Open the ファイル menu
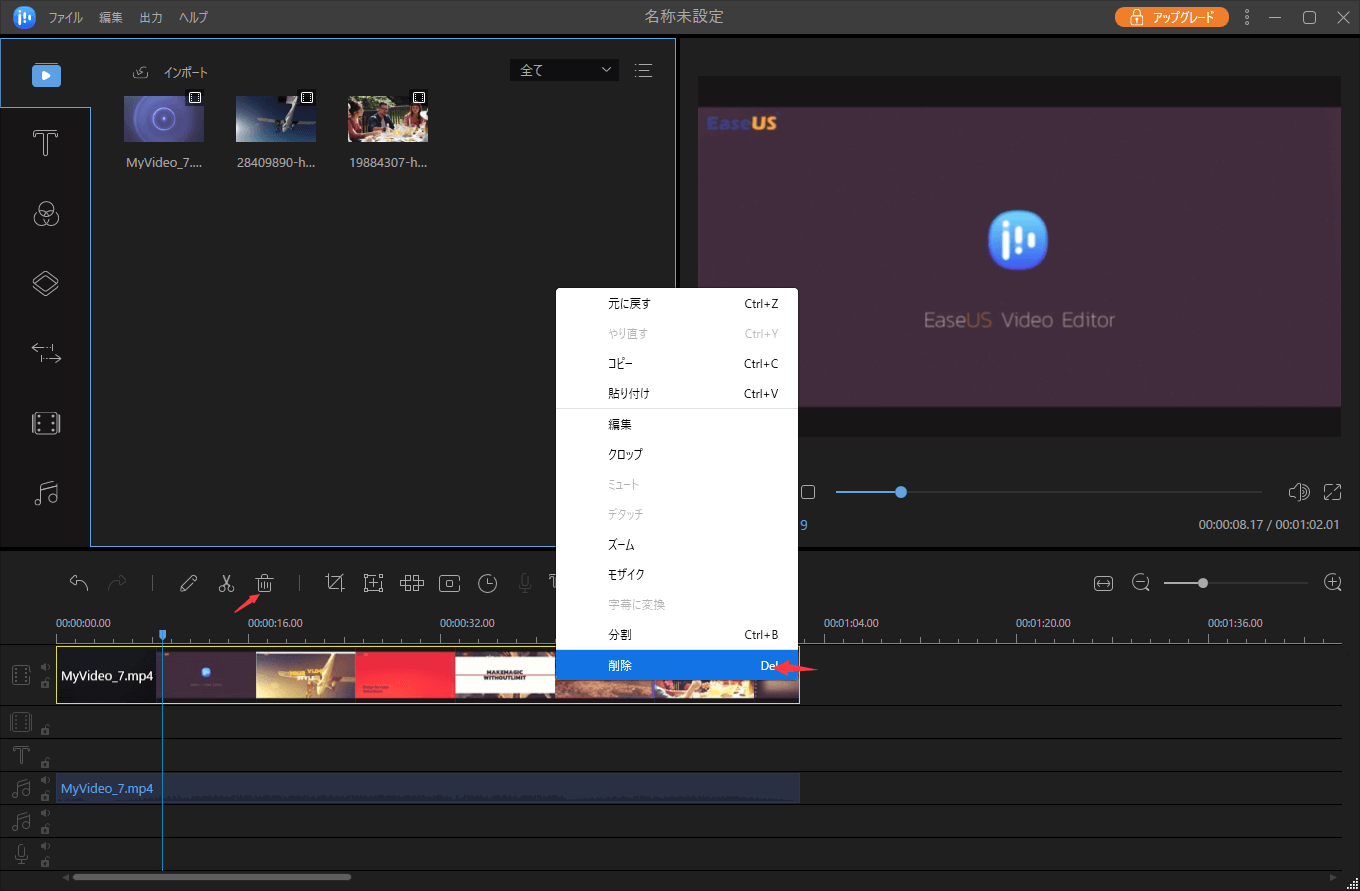The image size is (1360, 891). click(66, 18)
